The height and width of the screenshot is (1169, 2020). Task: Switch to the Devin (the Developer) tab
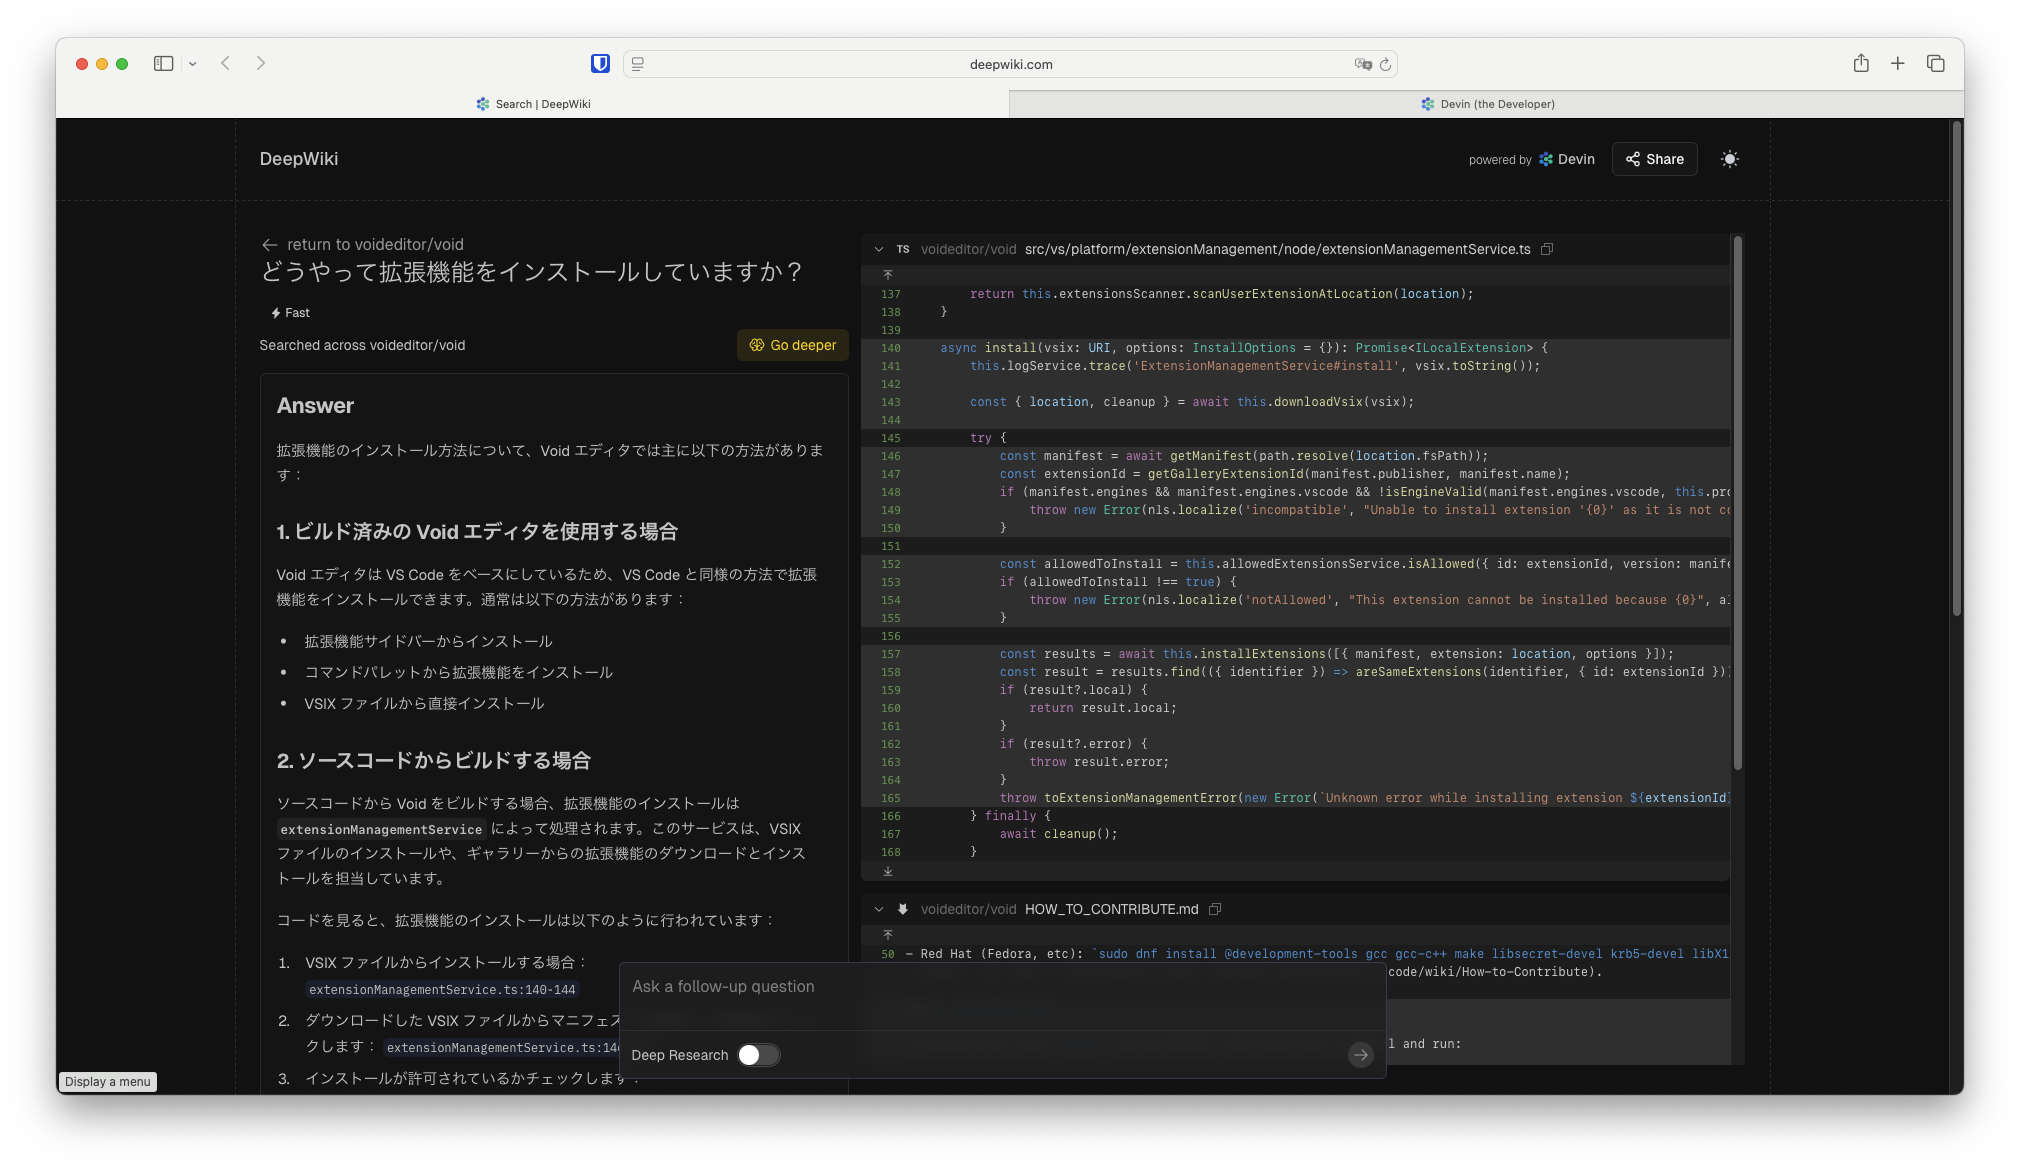point(1487,104)
